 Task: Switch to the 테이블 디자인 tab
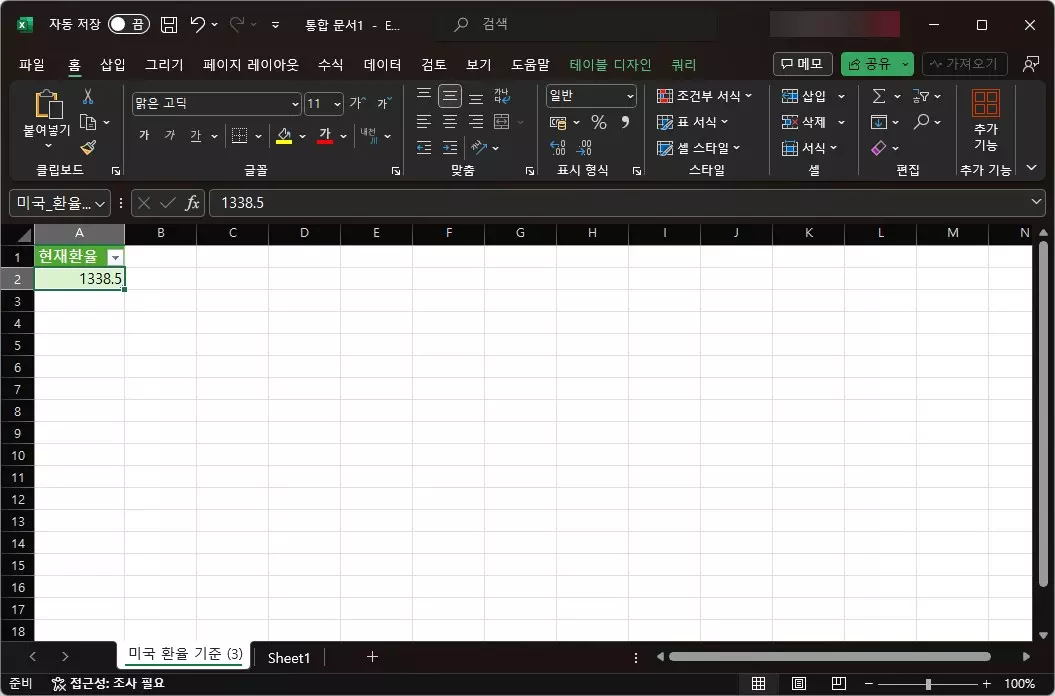(610, 65)
